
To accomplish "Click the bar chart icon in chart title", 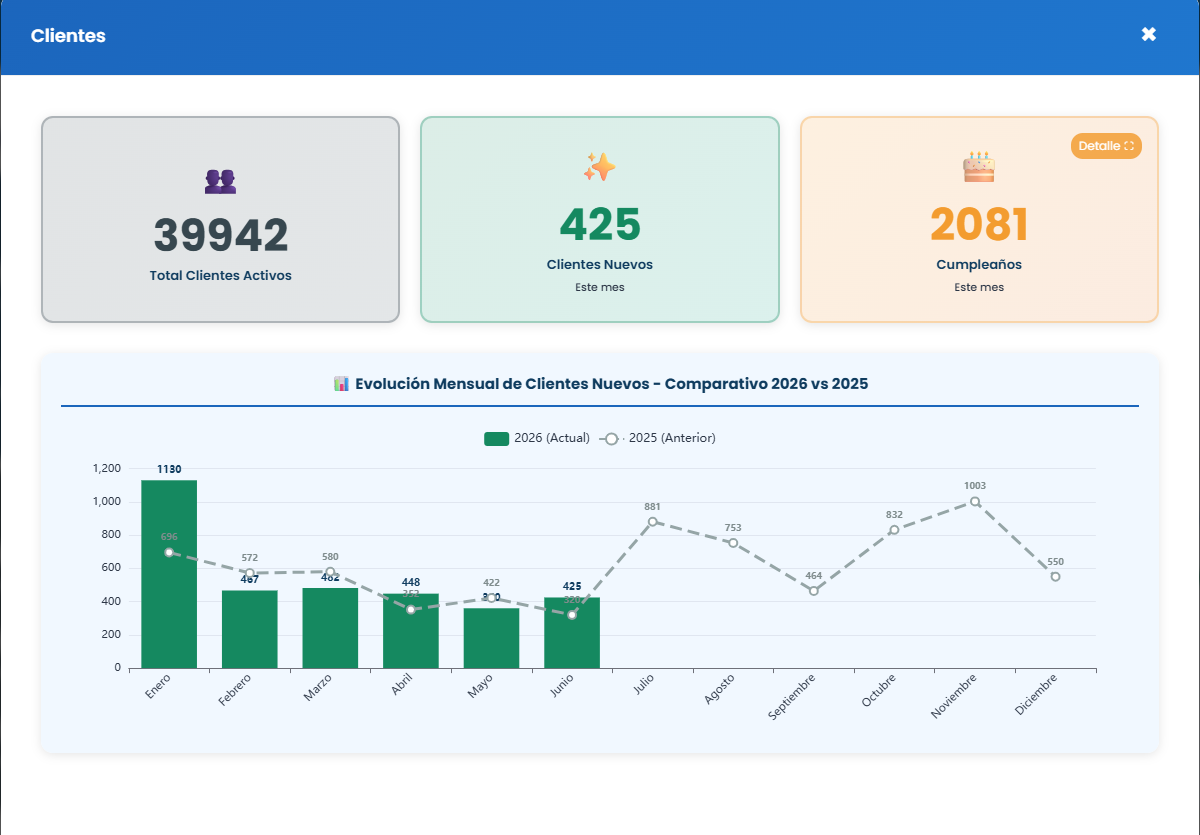I will (341, 384).
